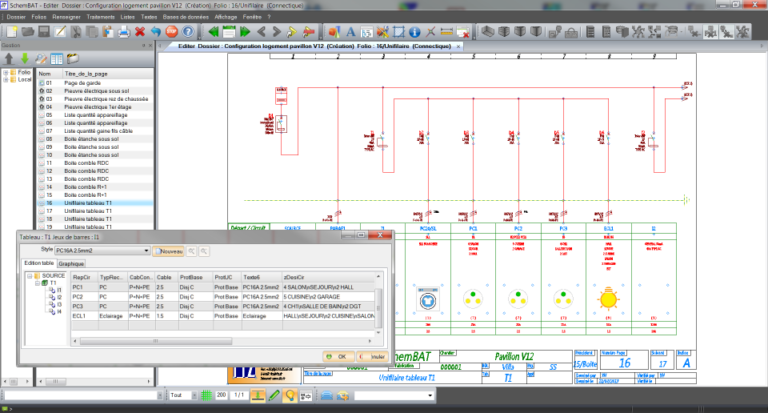Image resolution: width=768 pixels, height=413 pixels.
Task: Click the green down arrow in Gestion panel
Action: (24, 59)
